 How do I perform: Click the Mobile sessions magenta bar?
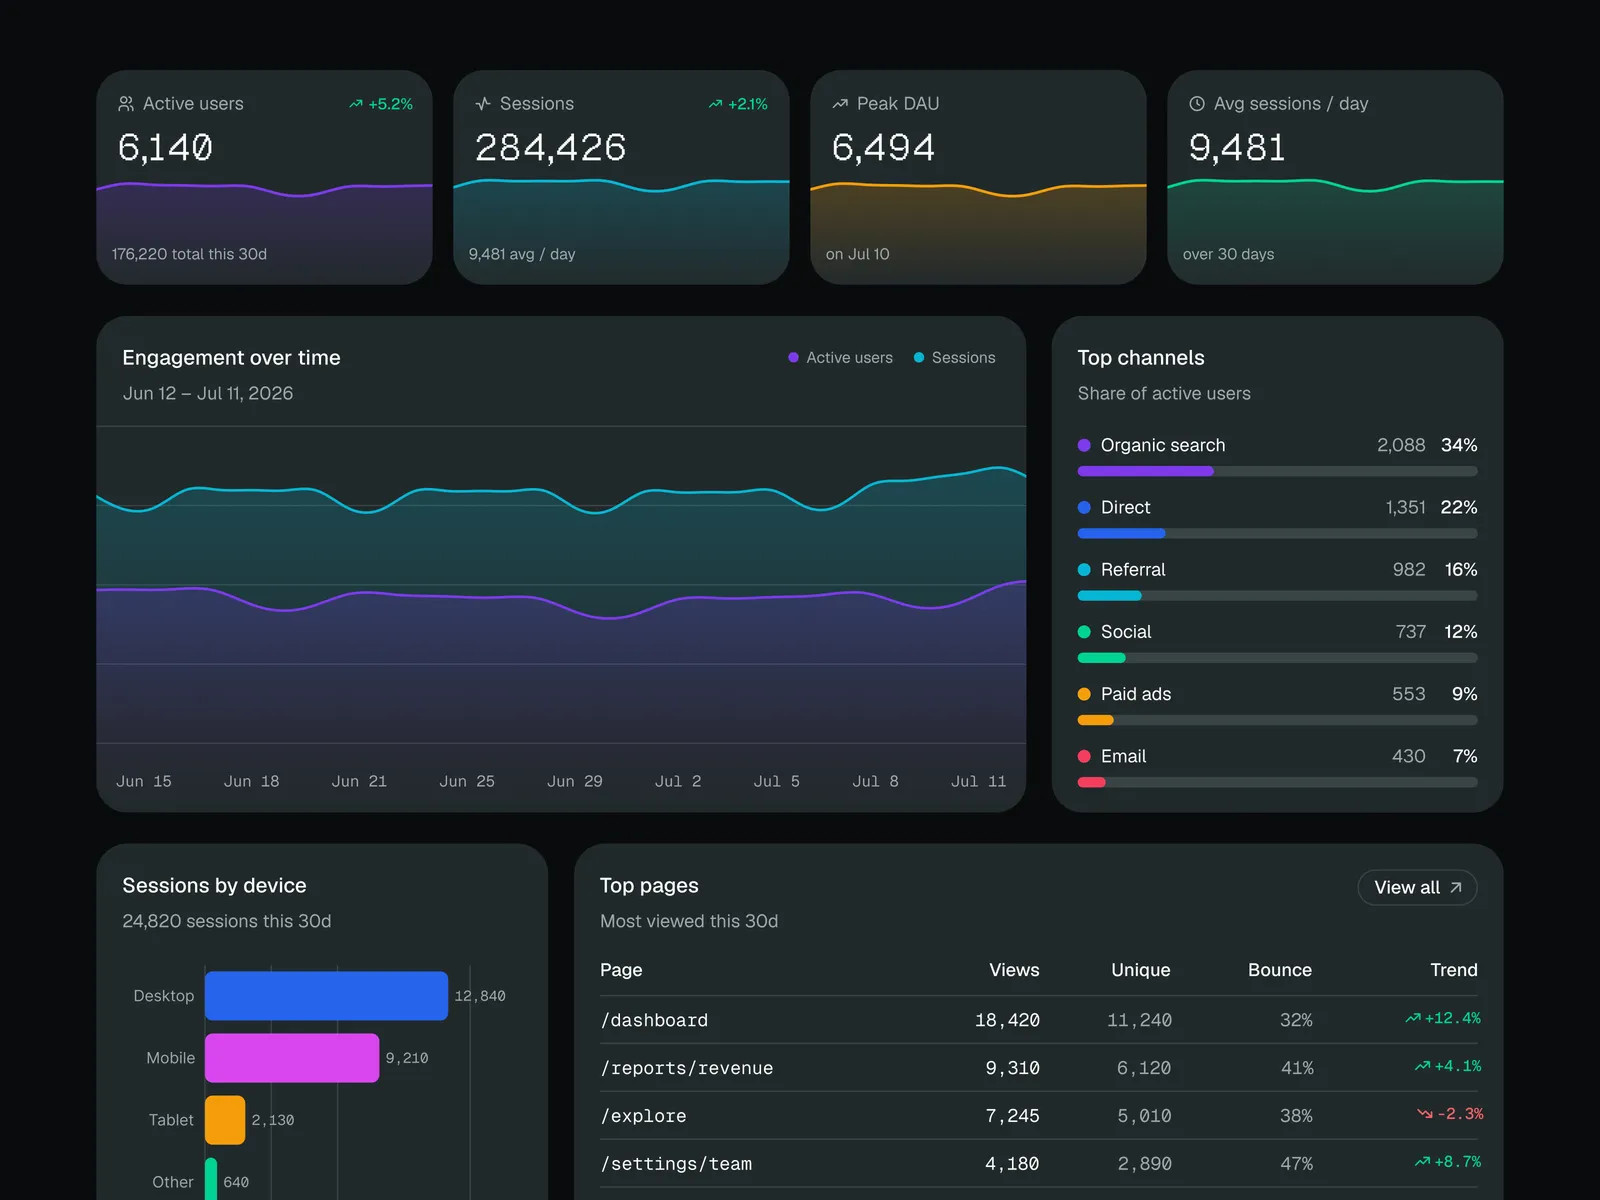coord(292,1058)
